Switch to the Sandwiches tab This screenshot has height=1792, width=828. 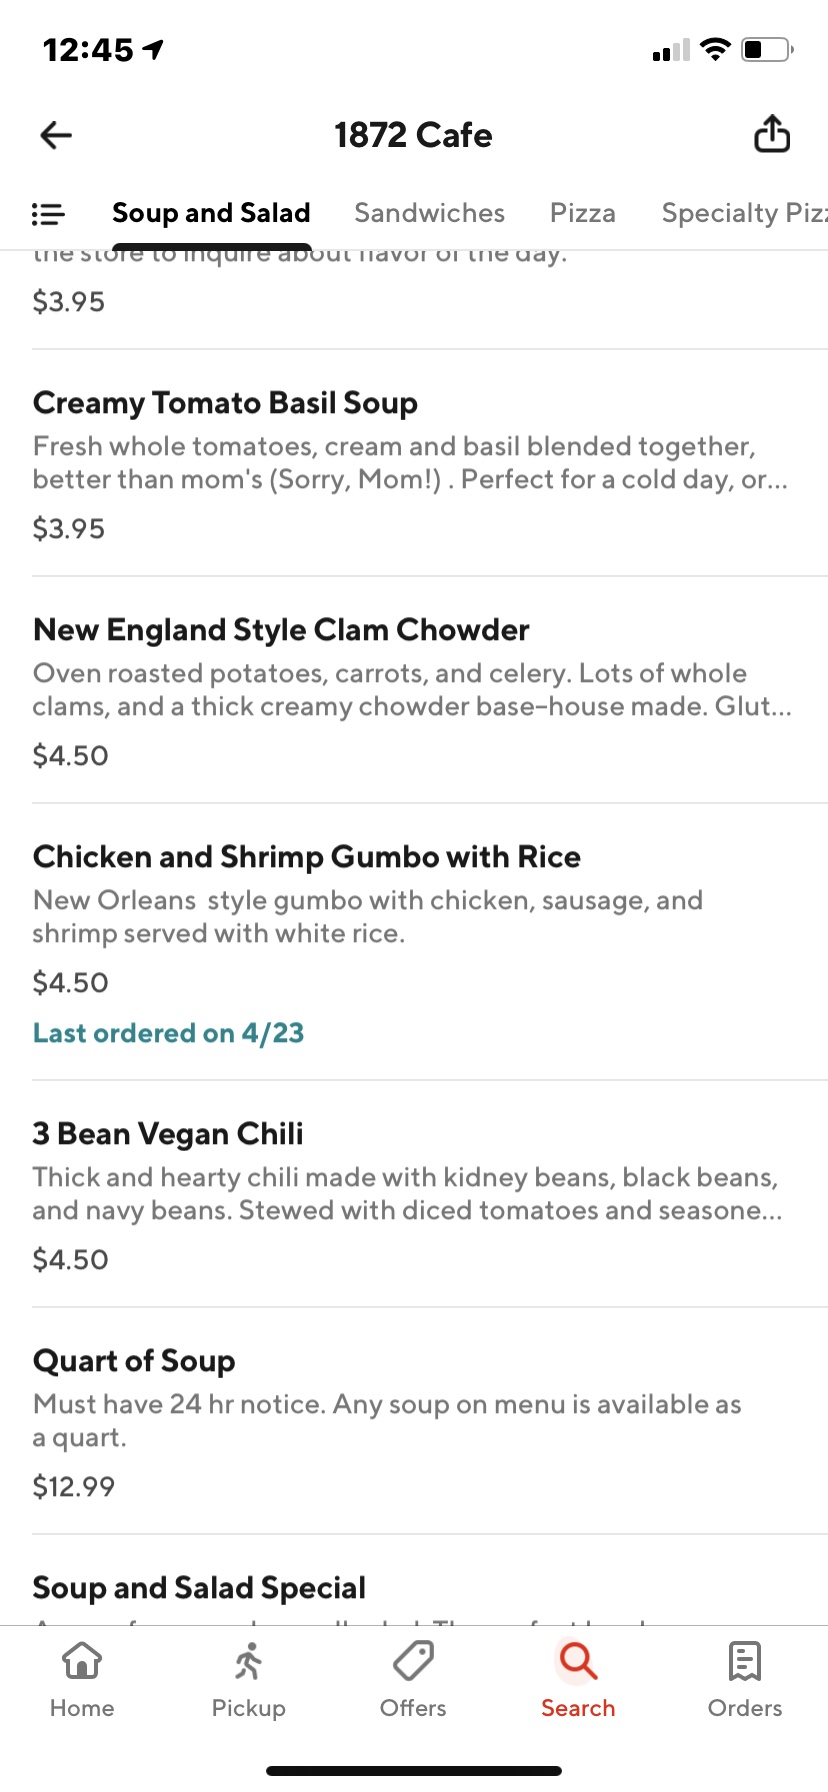pos(429,213)
